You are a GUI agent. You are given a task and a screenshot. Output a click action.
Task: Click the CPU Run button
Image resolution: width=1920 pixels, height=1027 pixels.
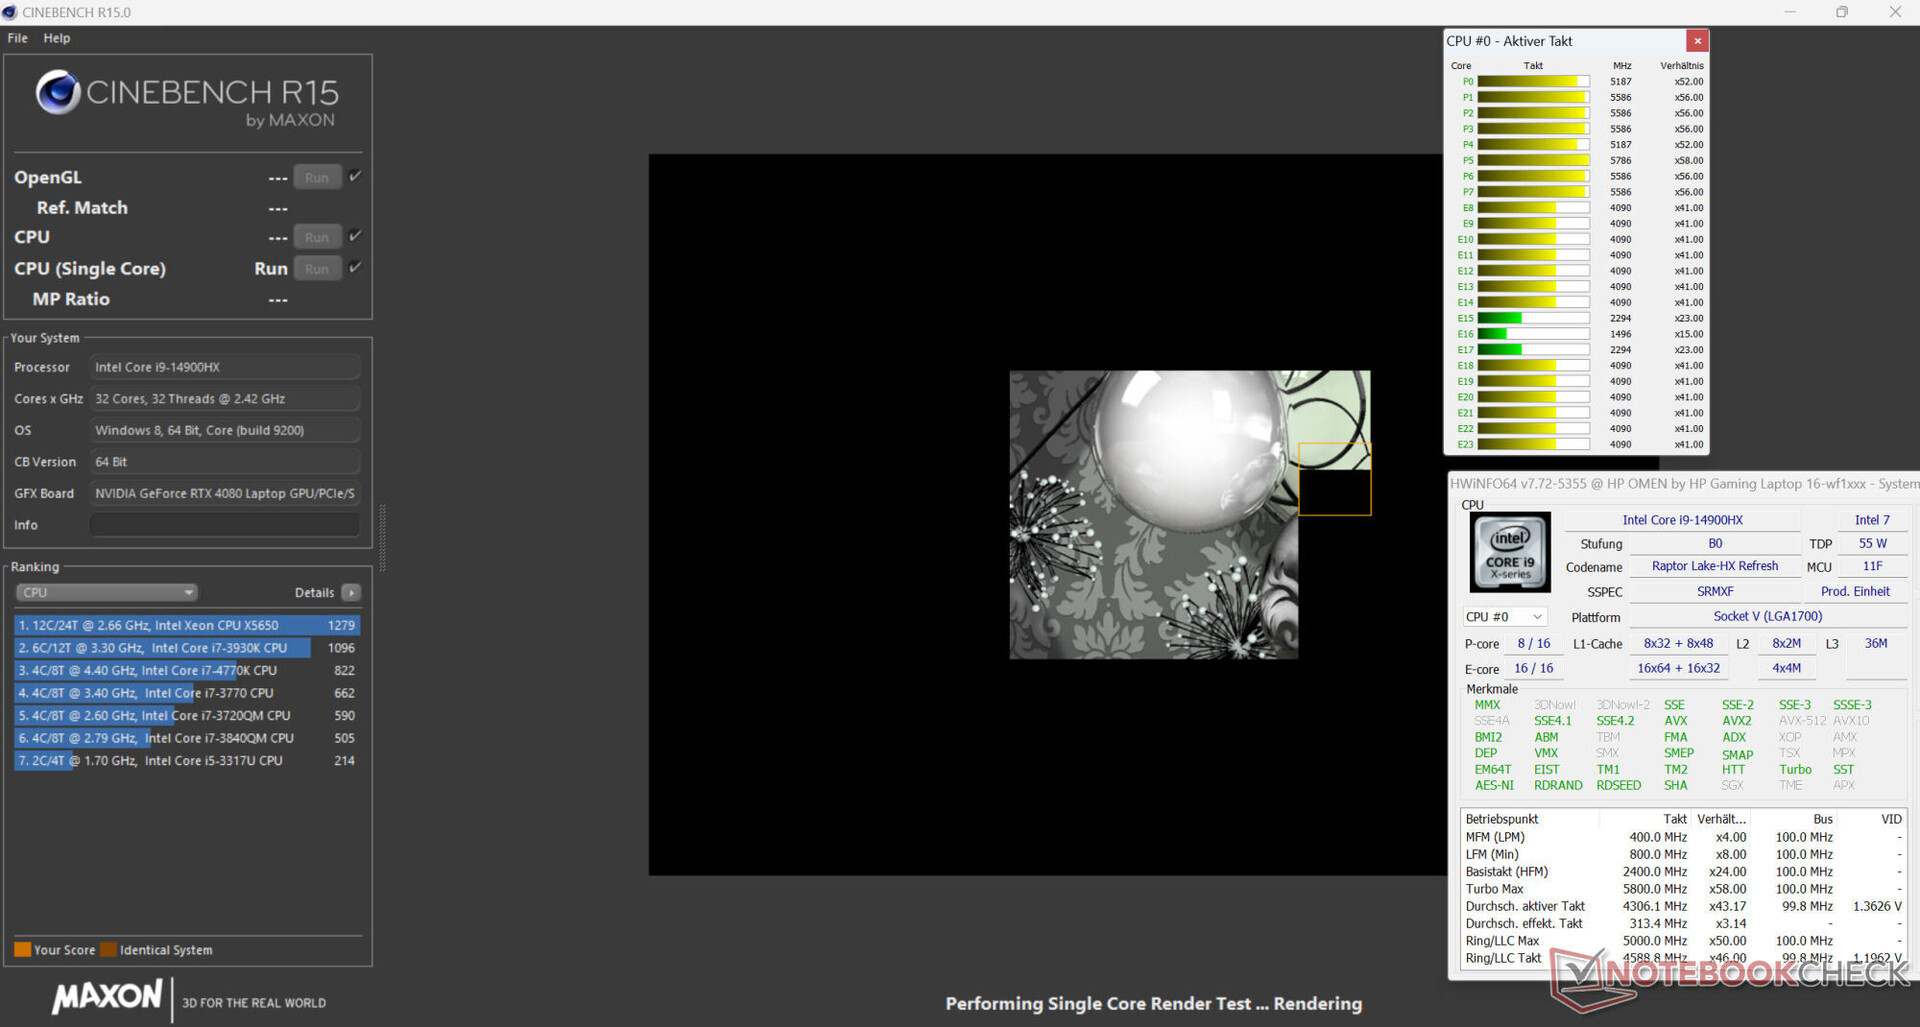point(317,237)
